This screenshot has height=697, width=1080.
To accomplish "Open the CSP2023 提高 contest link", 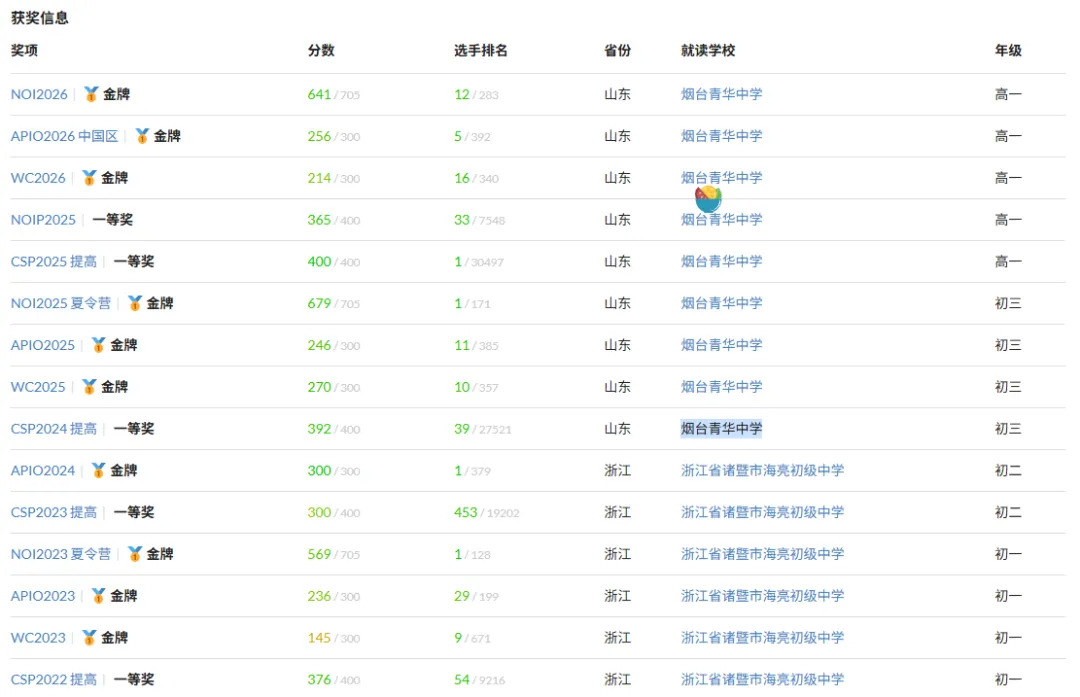I will coord(54,512).
